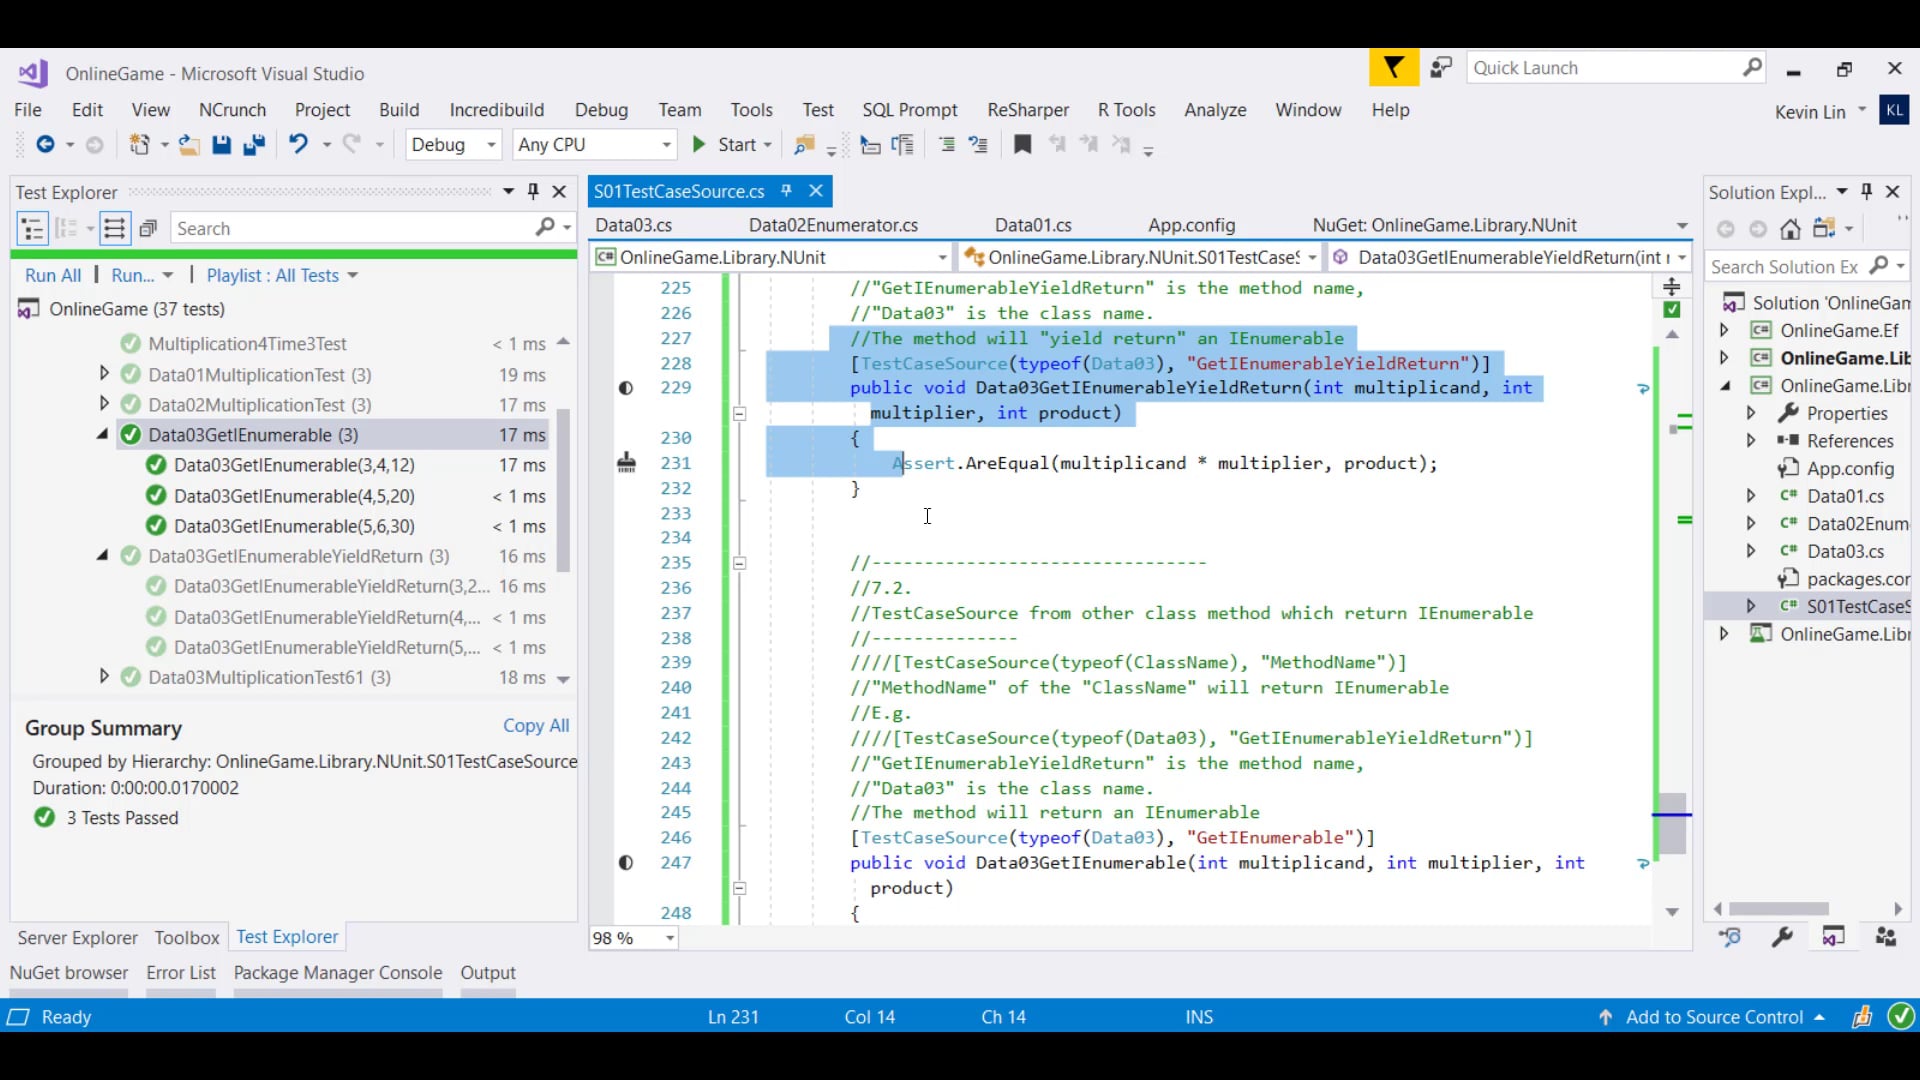Open the ReSharper menu
This screenshot has width=1920, height=1080.
pyautogui.click(x=1027, y=110)
